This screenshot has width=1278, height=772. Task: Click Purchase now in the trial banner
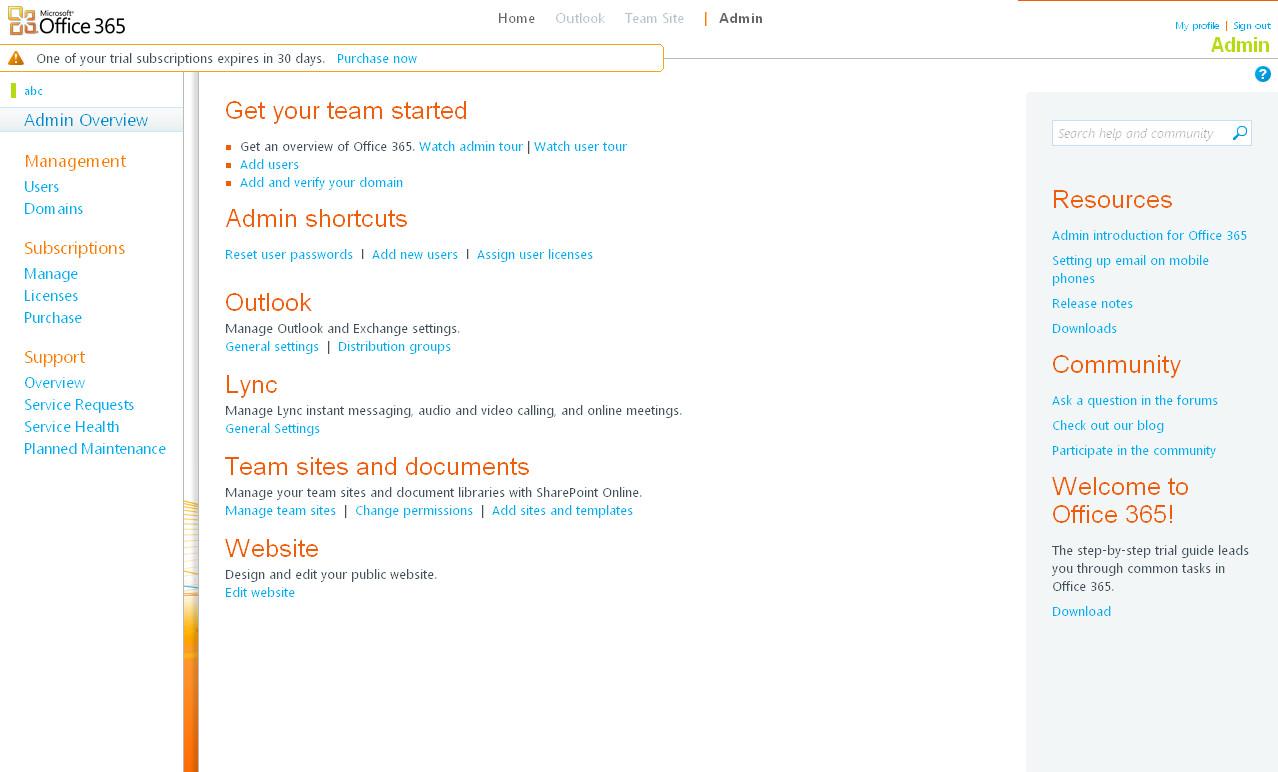coord(377,59)
